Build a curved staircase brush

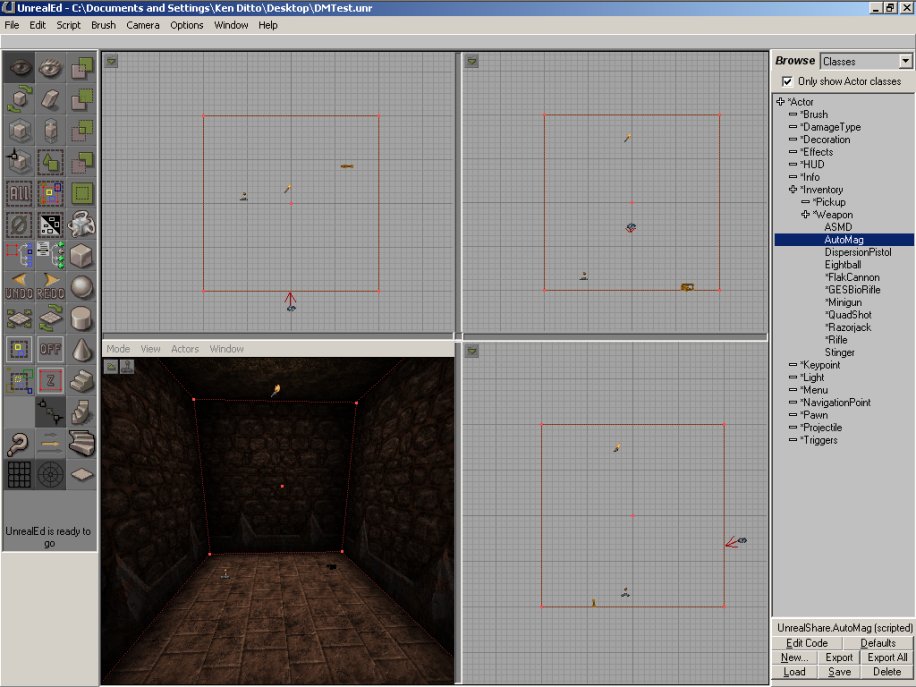(x=82, y=443)
